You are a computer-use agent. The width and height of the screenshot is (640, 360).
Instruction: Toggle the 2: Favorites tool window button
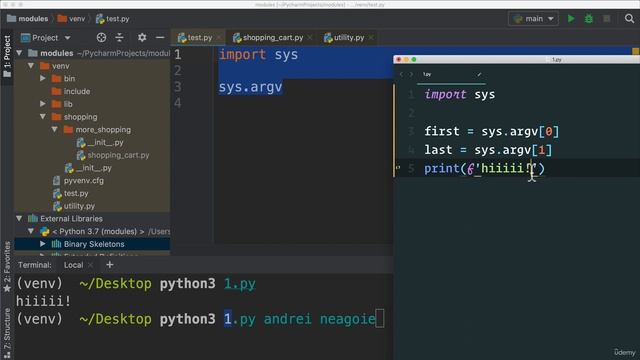point(7,267)
